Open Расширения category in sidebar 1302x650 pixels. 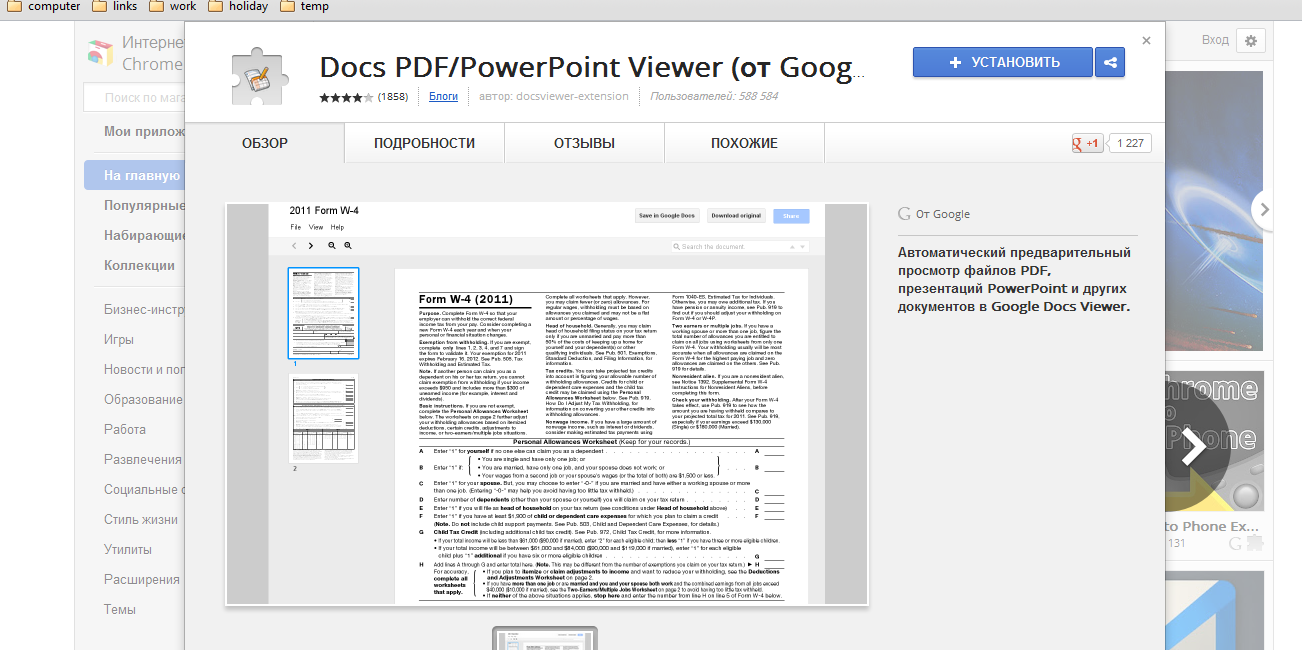pyautogui.click(x=142, y=579)
